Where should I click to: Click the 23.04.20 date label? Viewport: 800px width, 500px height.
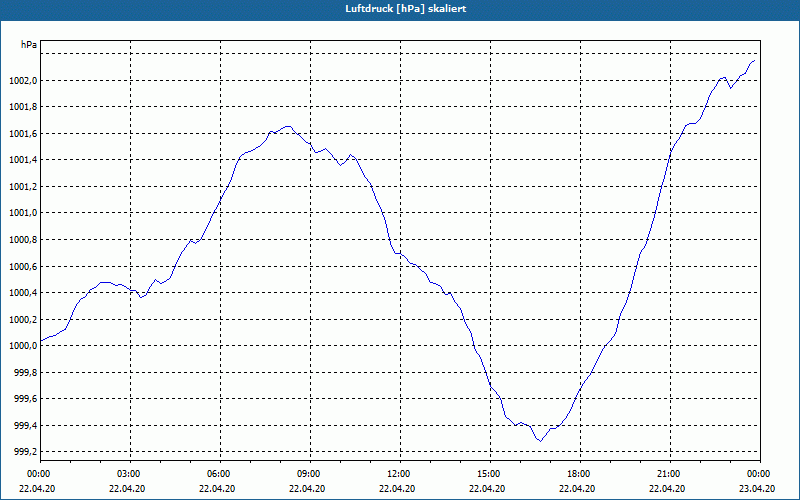757,488
